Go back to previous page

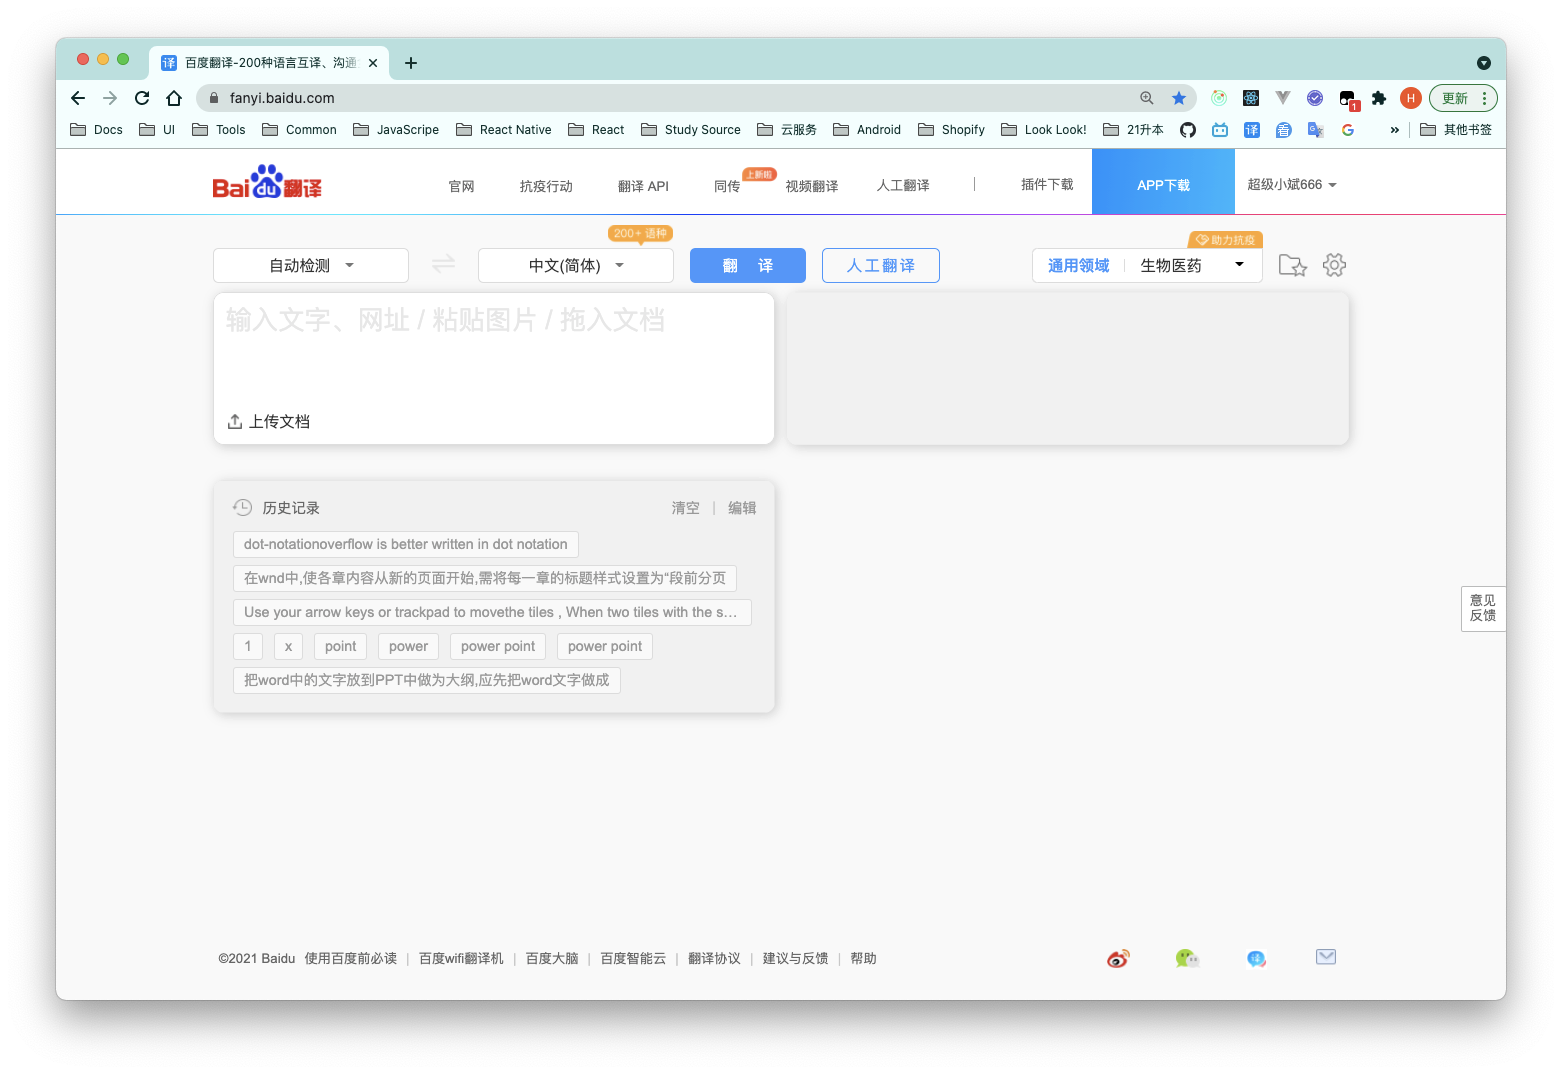[78, 98]
